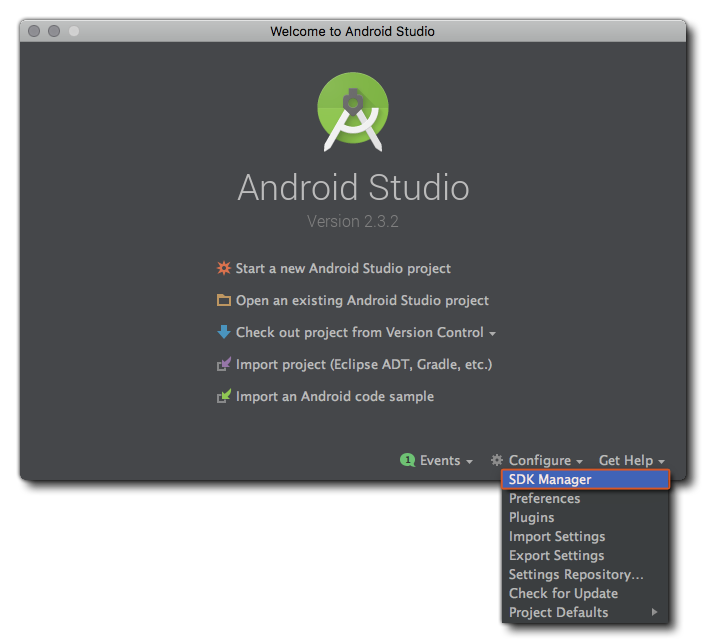This screenshot has width=706, height=643.
Task: Click the Configure gear icon
Action: [497, 460]
